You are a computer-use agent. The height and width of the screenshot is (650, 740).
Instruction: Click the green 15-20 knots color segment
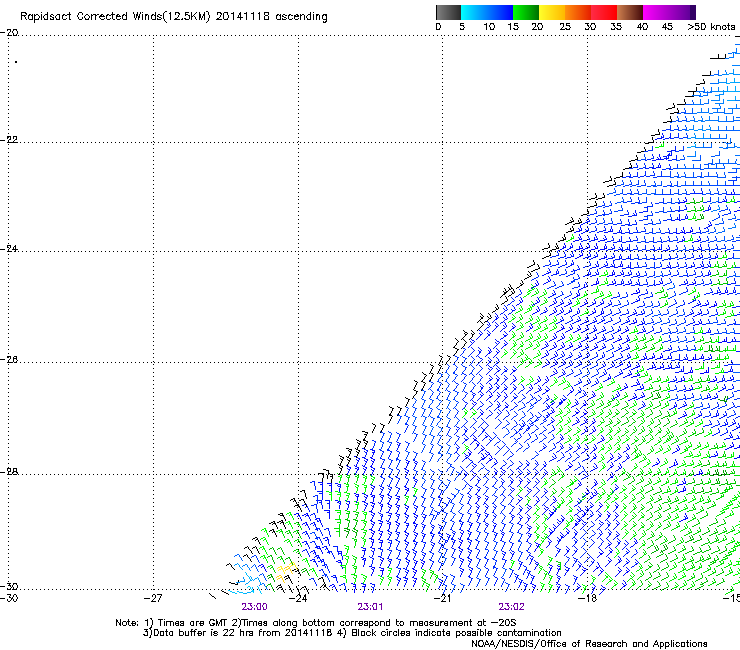coord(526,12)
